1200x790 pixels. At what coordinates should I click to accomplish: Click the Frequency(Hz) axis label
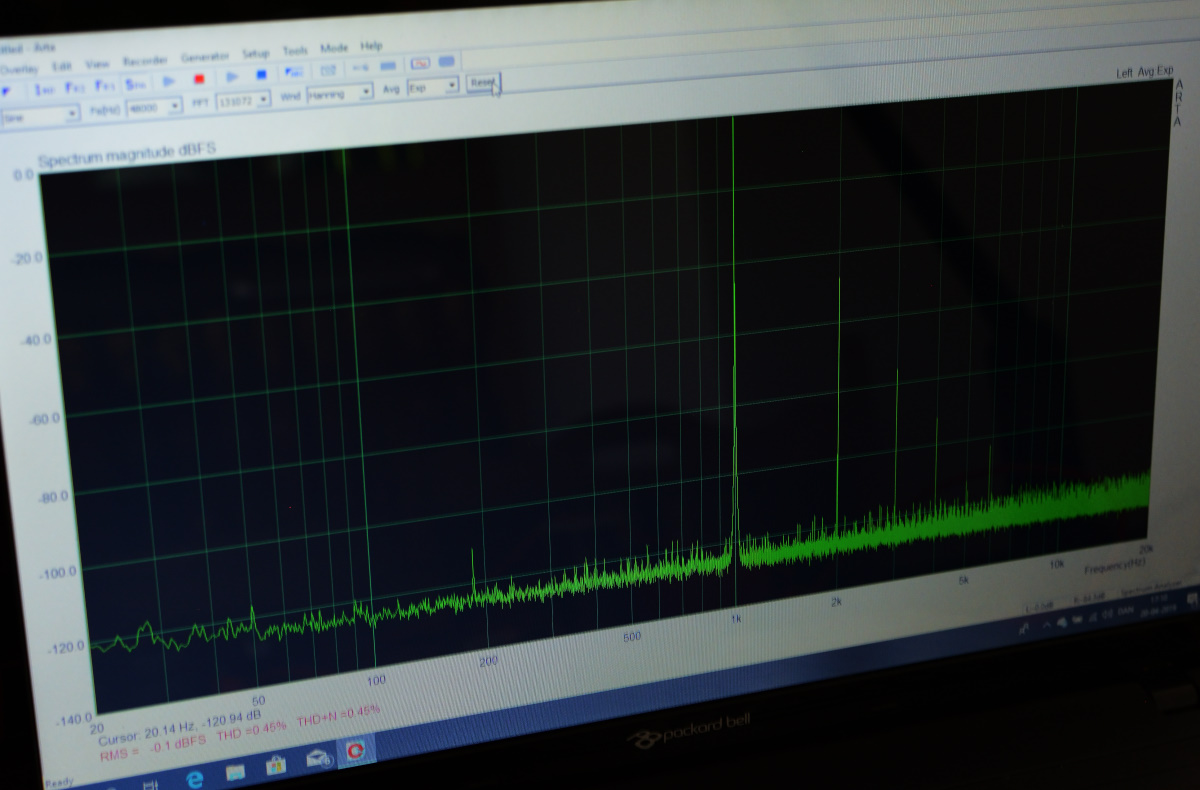click(x=1115, y=566)
